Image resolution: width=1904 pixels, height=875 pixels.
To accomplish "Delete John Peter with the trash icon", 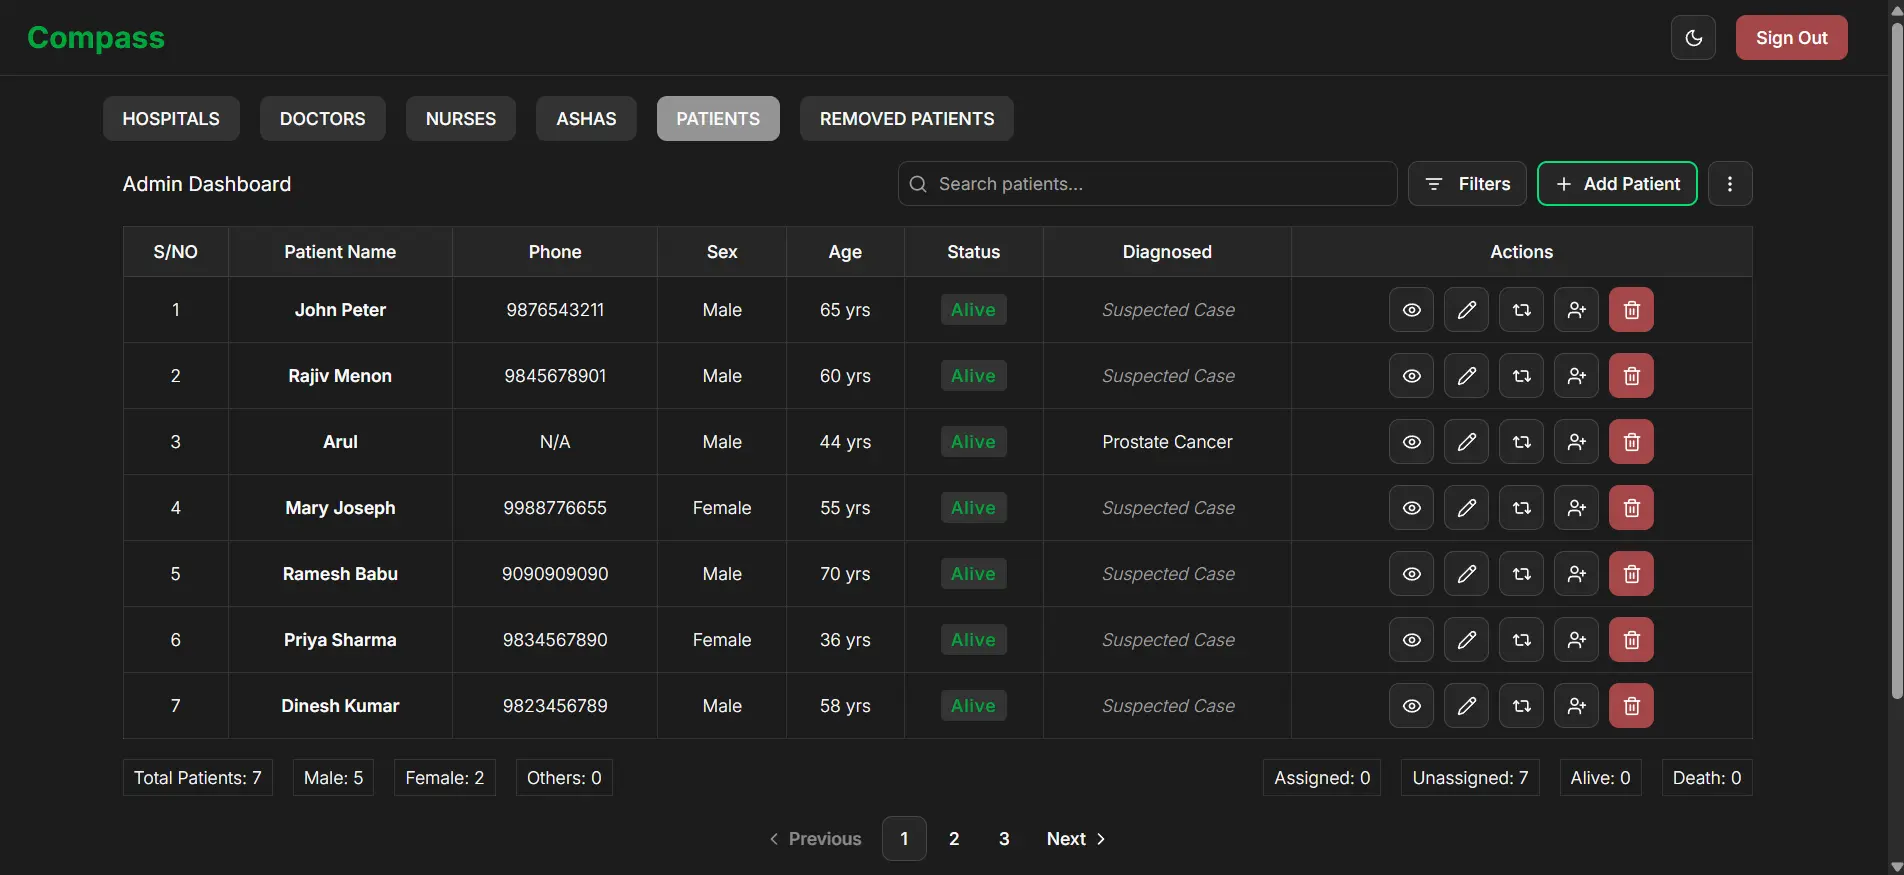I will coord(1631,310).
